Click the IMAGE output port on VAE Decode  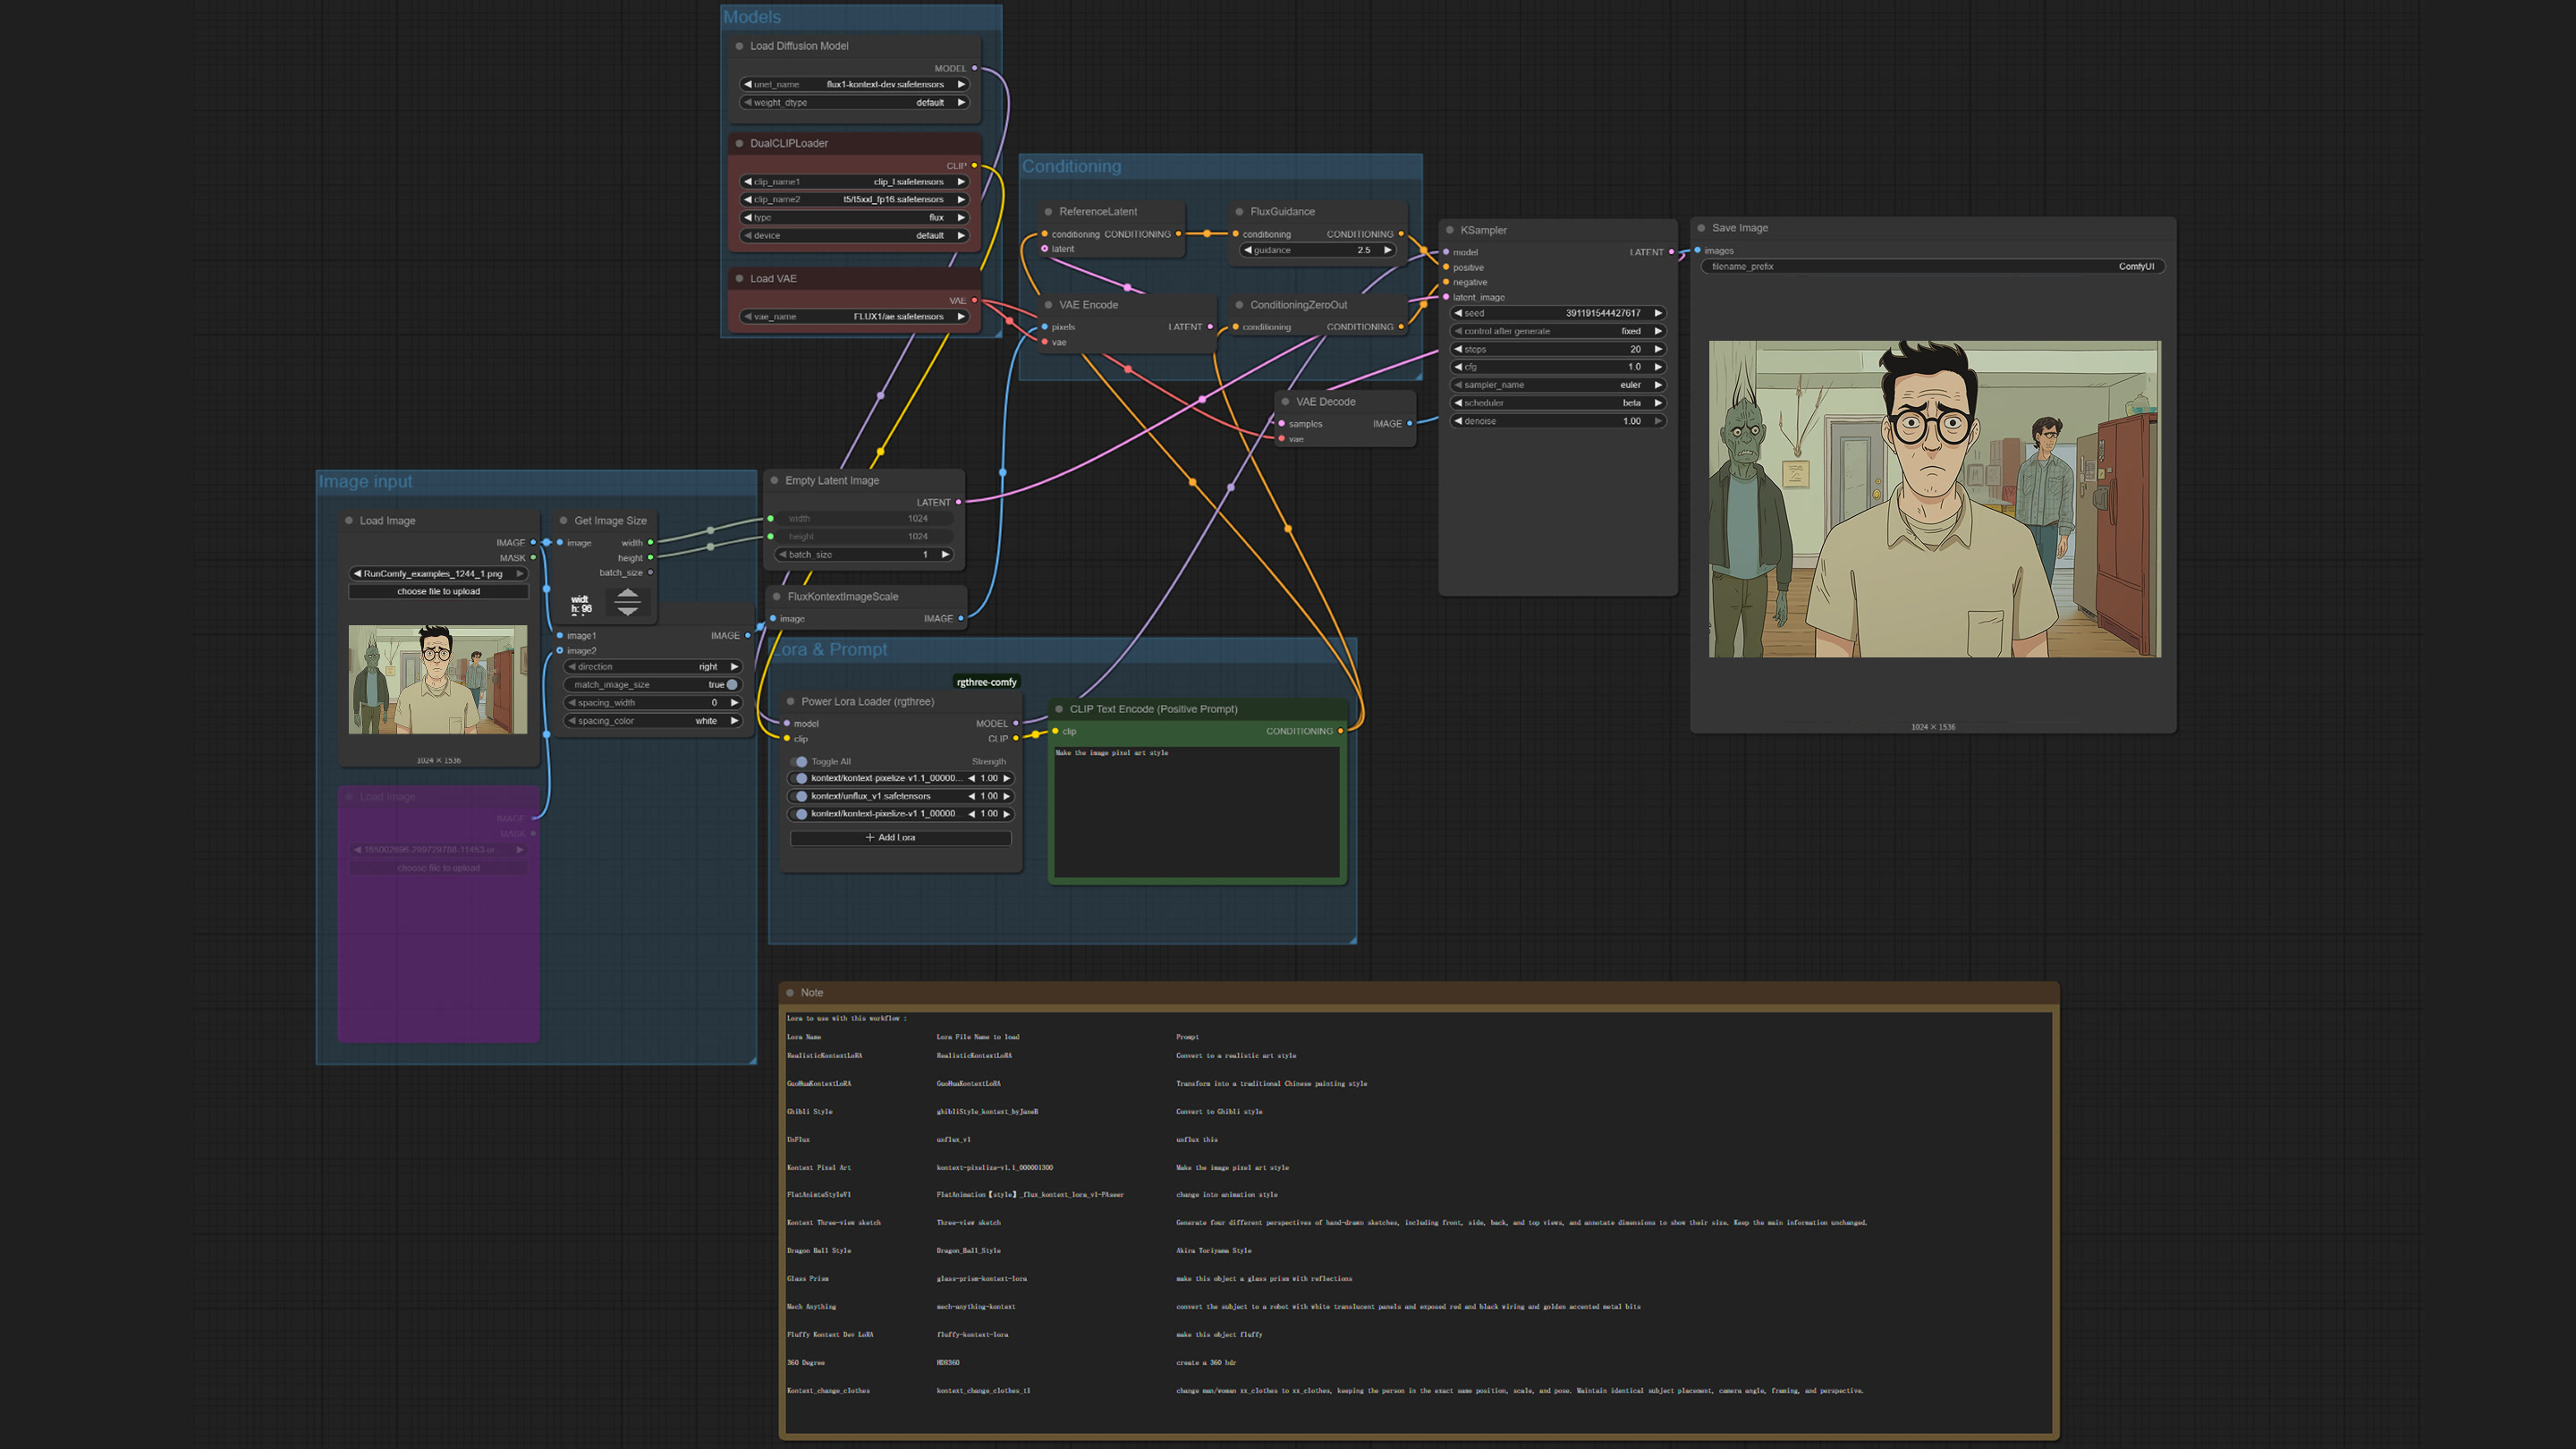click(1410, 424)
